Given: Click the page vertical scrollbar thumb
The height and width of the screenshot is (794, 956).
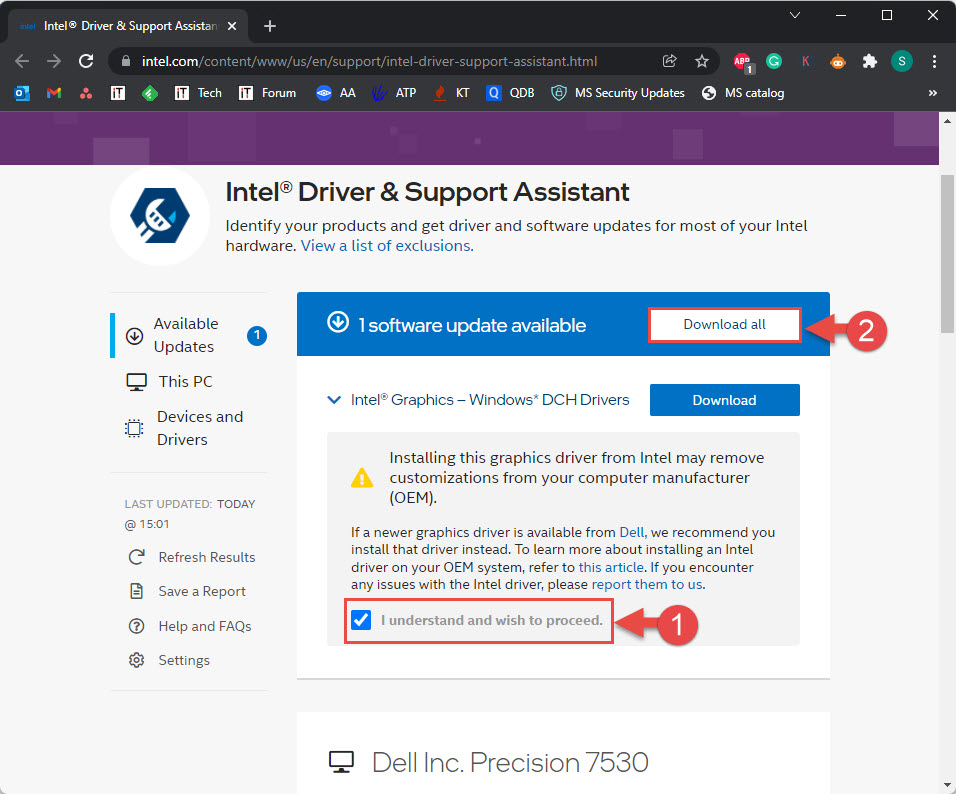Looking at the screenshot, I should [x=947, y=253].
